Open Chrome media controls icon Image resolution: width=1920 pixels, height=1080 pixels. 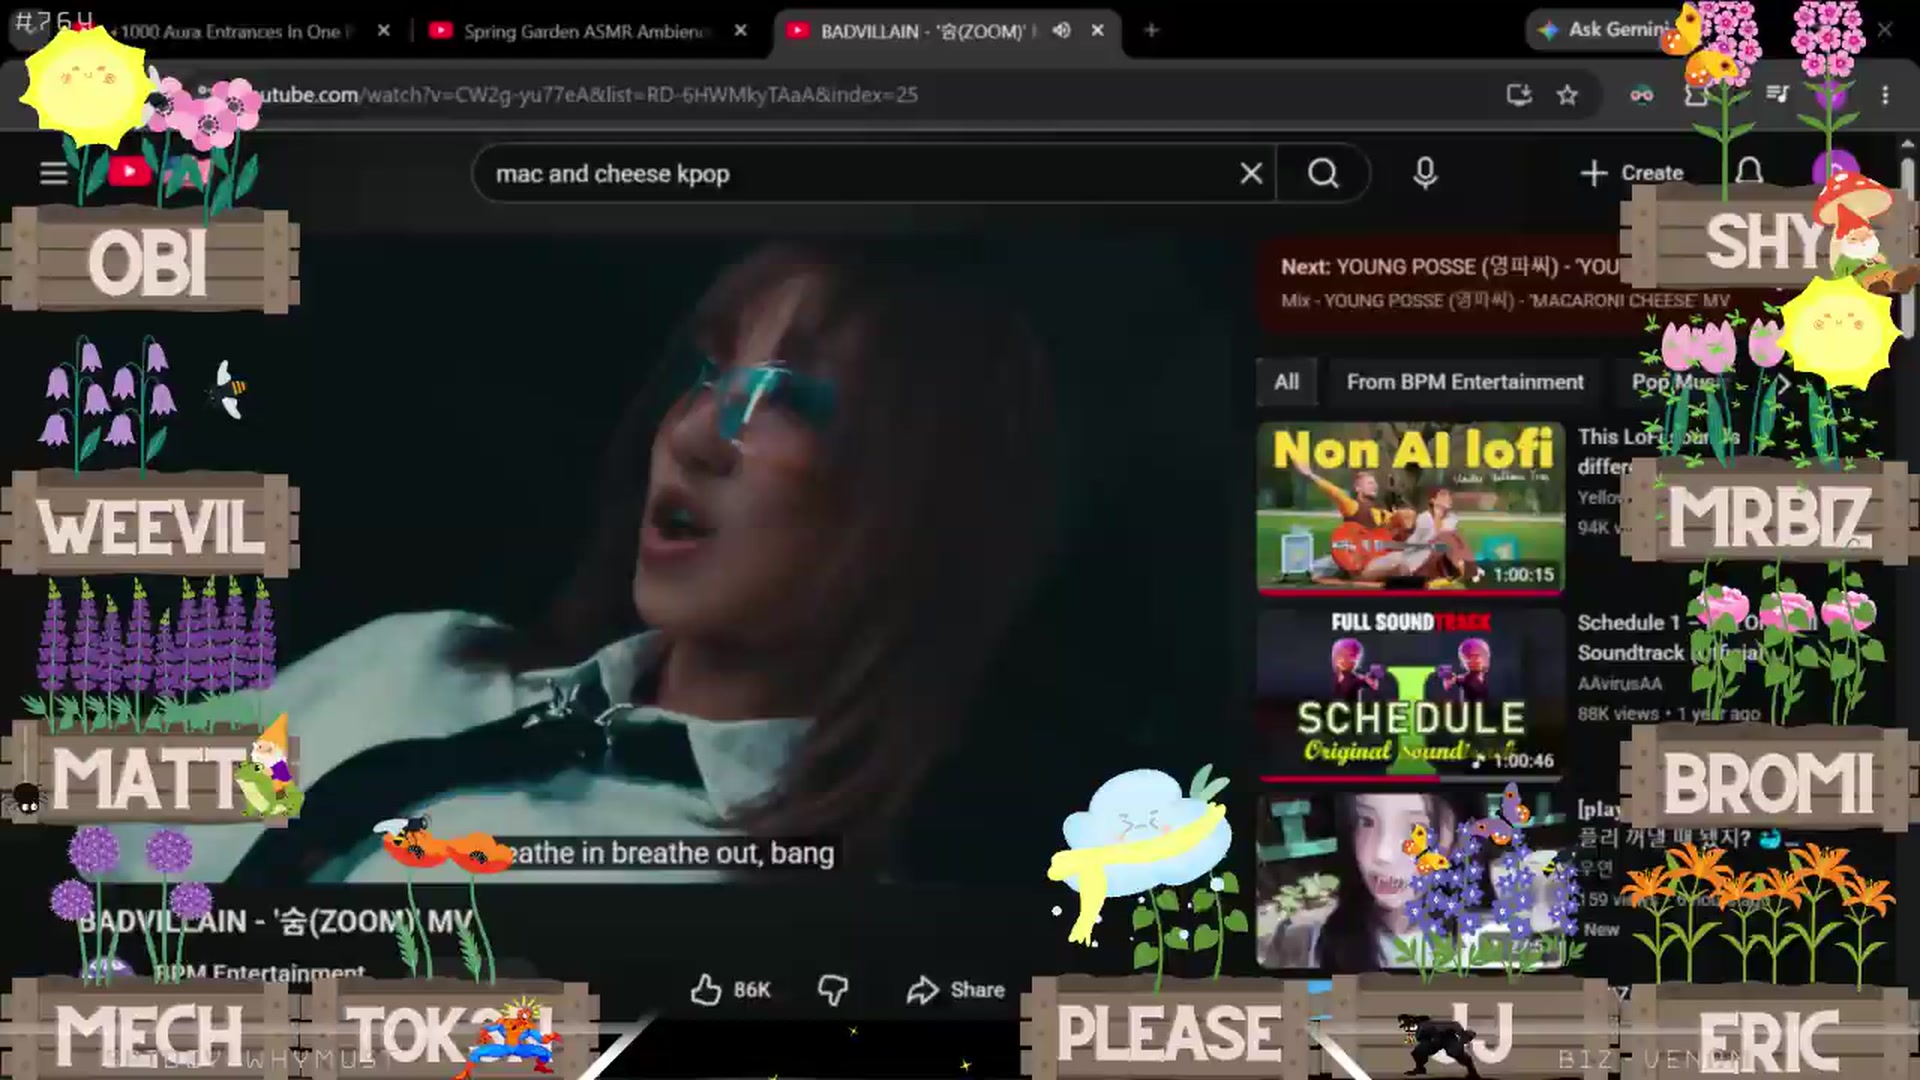1777,95
